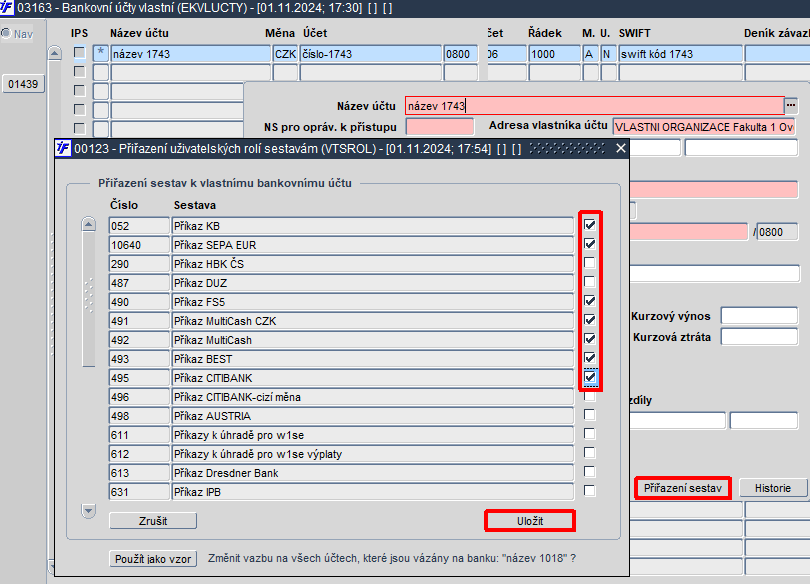Click Použít jako vzor button
The width and height of the screenshot is (810, 584).
[x=153, y=559]
